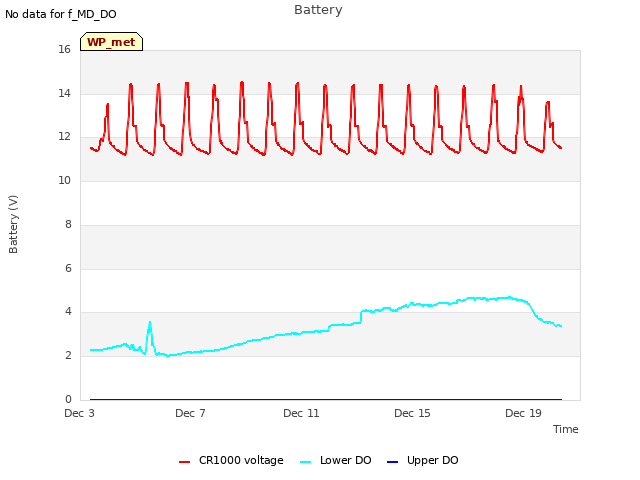The height and width of the screenshot is (480, 640).
Task: Click the Lower DO step jump near Dec 13
Action: tap(361, 317)
